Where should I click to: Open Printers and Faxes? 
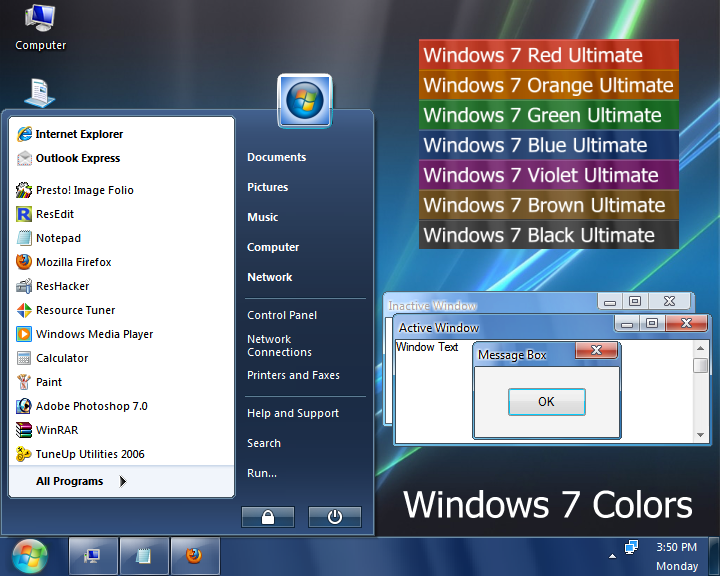click(x=293, y=375)
